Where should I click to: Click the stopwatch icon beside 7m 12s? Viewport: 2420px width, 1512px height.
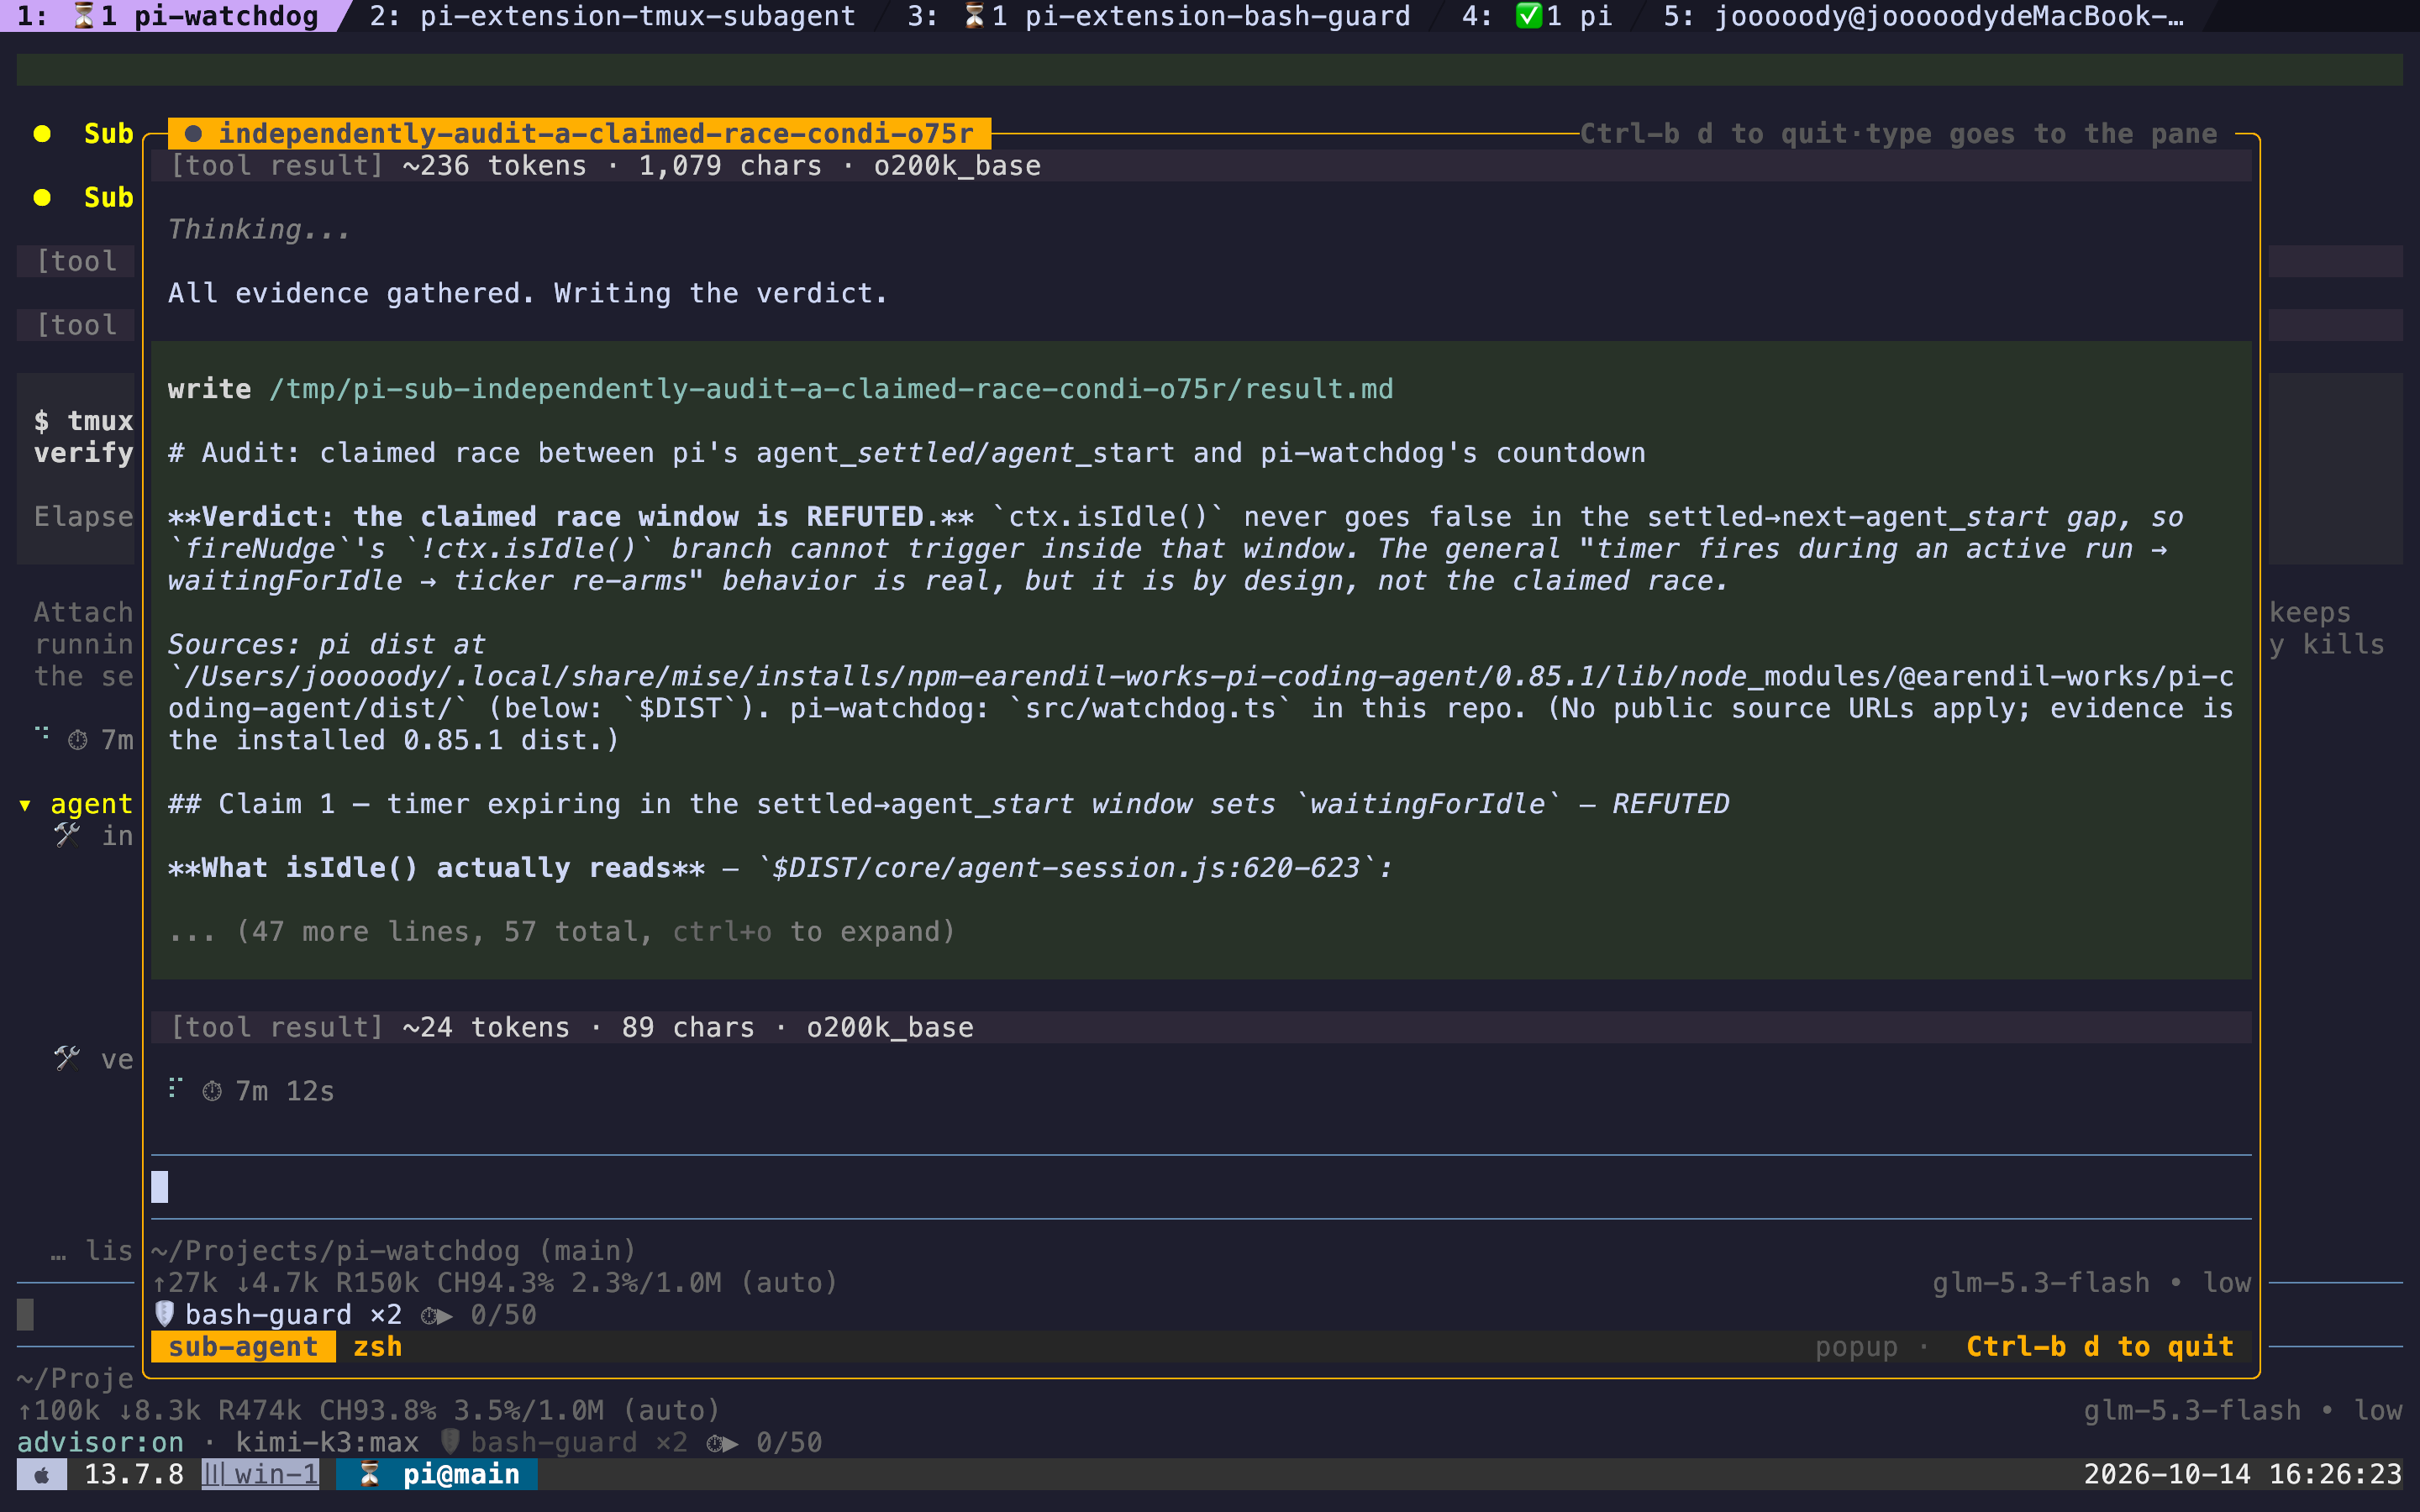pos(212,1091)
